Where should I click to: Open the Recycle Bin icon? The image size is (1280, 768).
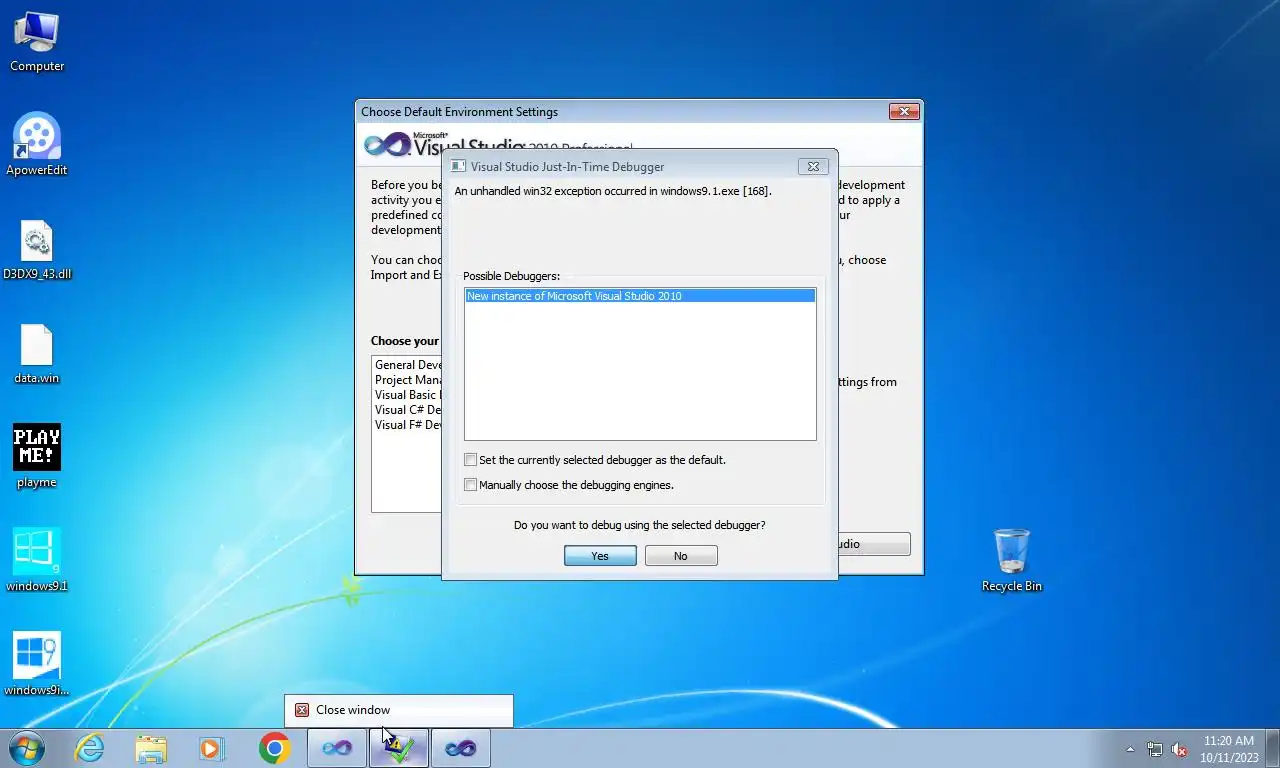pos(1012,561)
